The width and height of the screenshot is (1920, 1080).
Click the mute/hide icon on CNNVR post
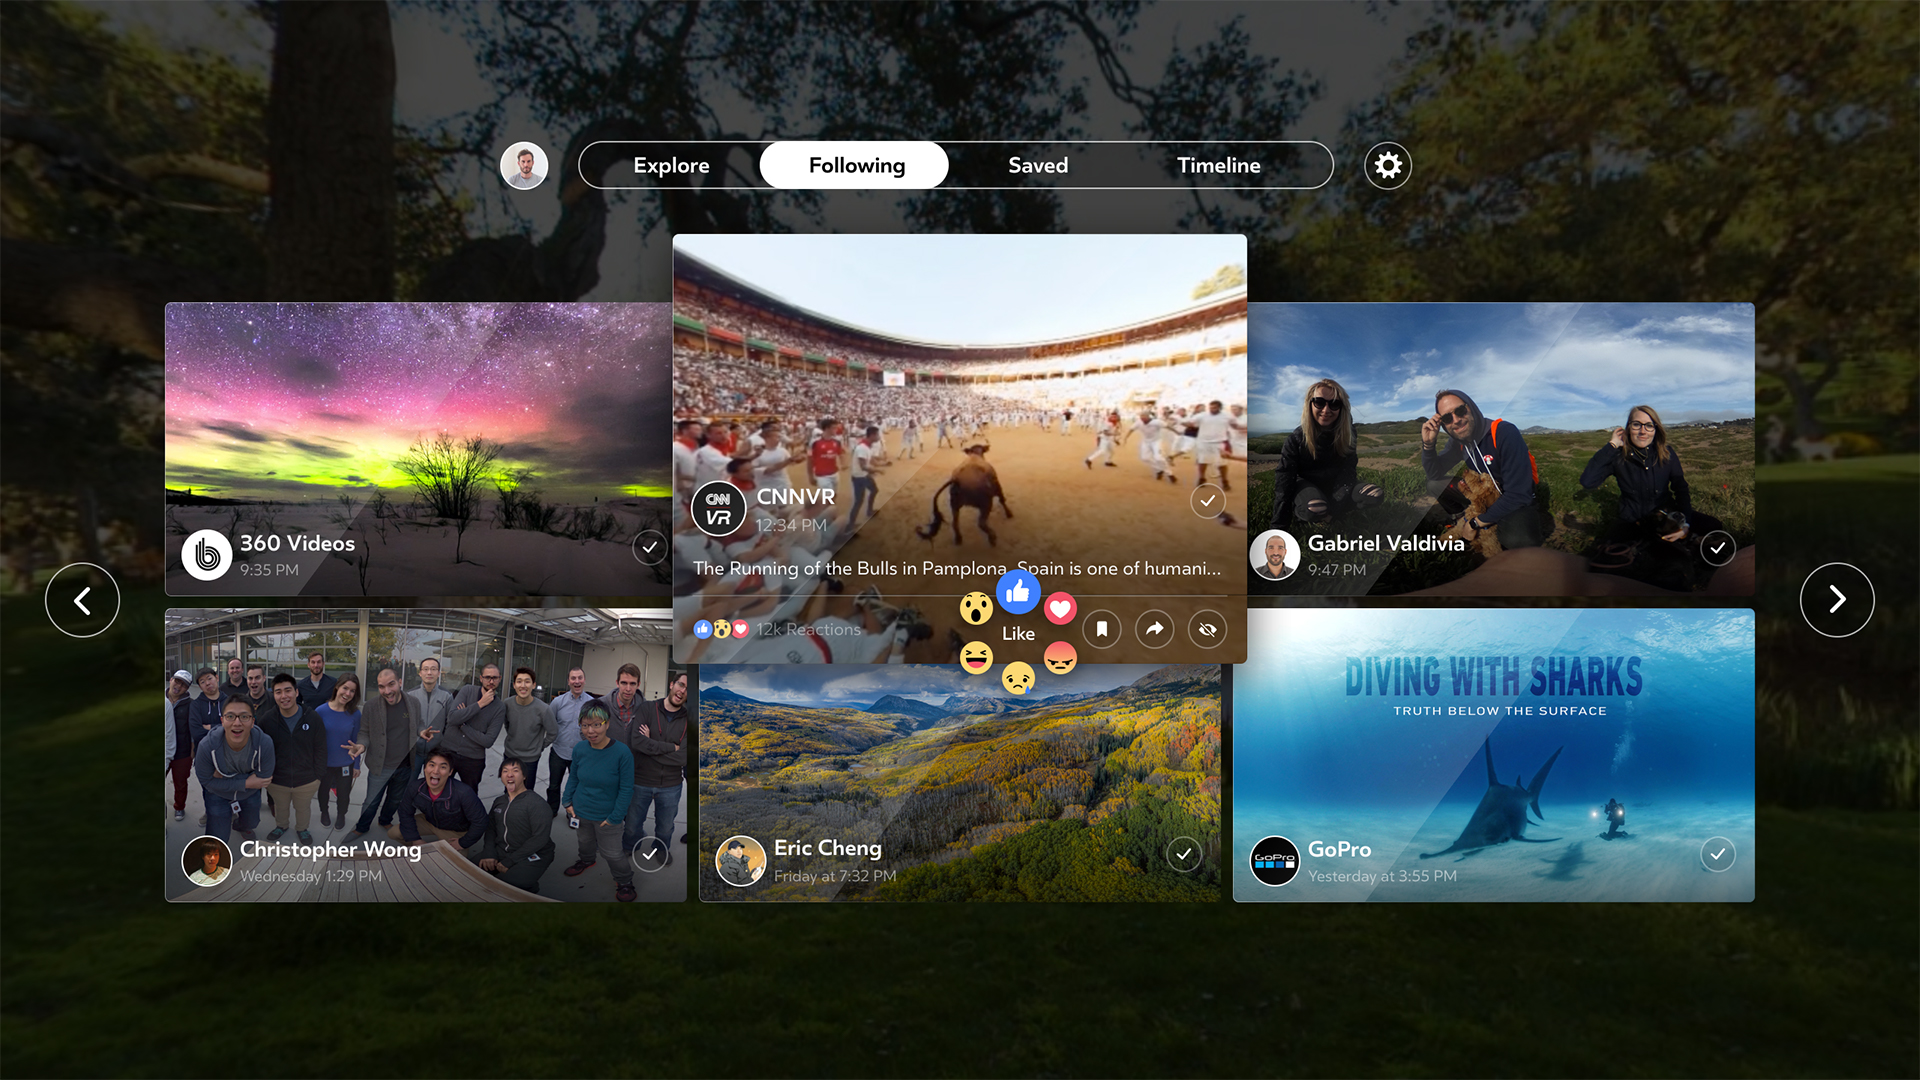pos(1207,629)
